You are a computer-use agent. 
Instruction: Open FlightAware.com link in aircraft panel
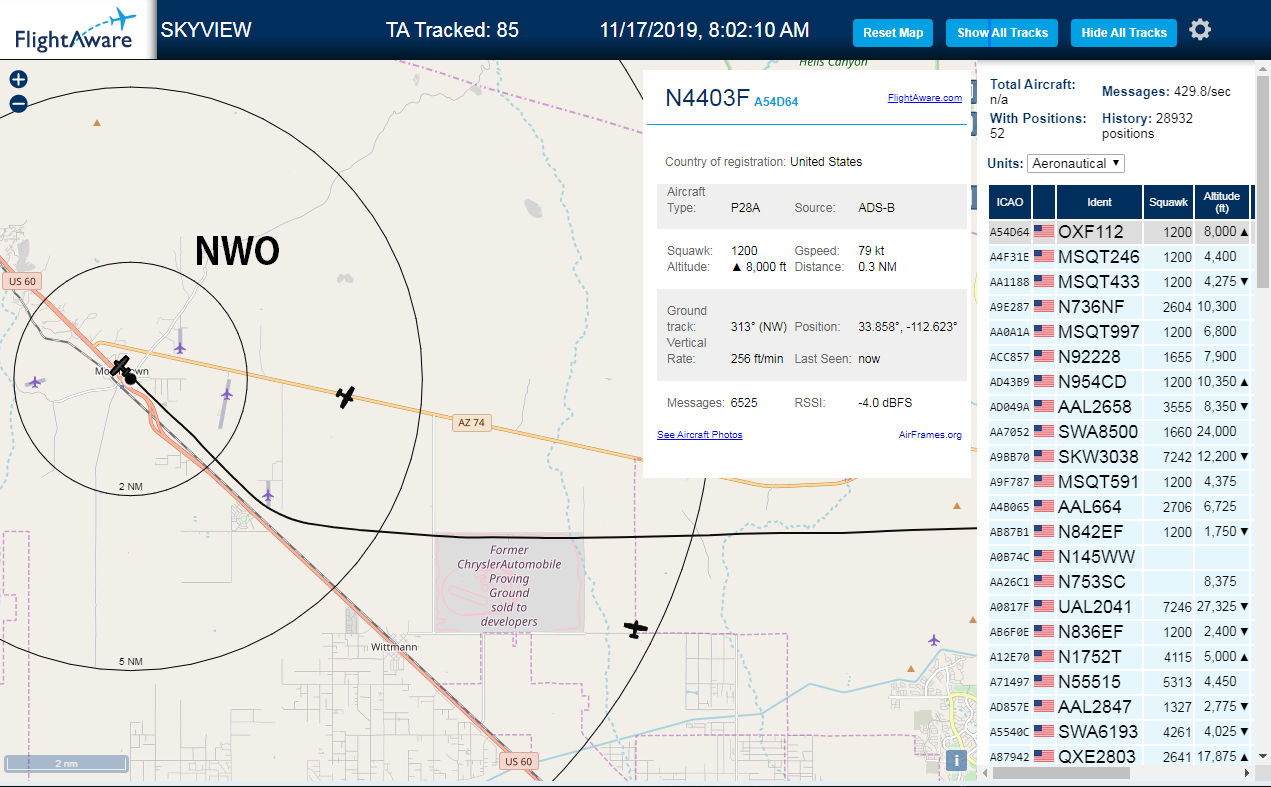tap(924, 98)
